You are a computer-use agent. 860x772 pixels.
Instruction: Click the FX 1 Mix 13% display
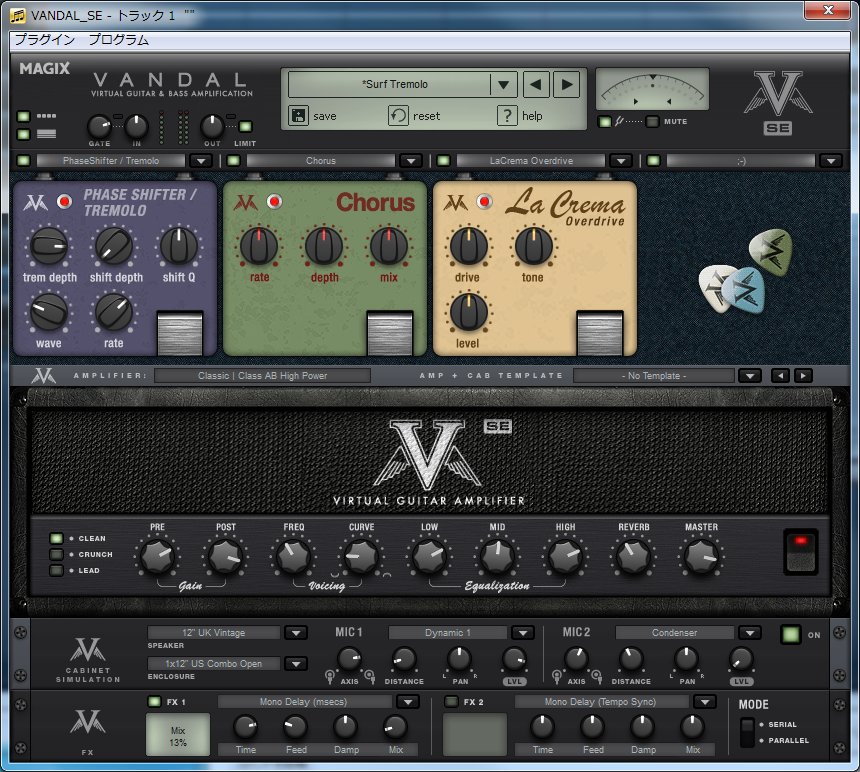point(178,735)
